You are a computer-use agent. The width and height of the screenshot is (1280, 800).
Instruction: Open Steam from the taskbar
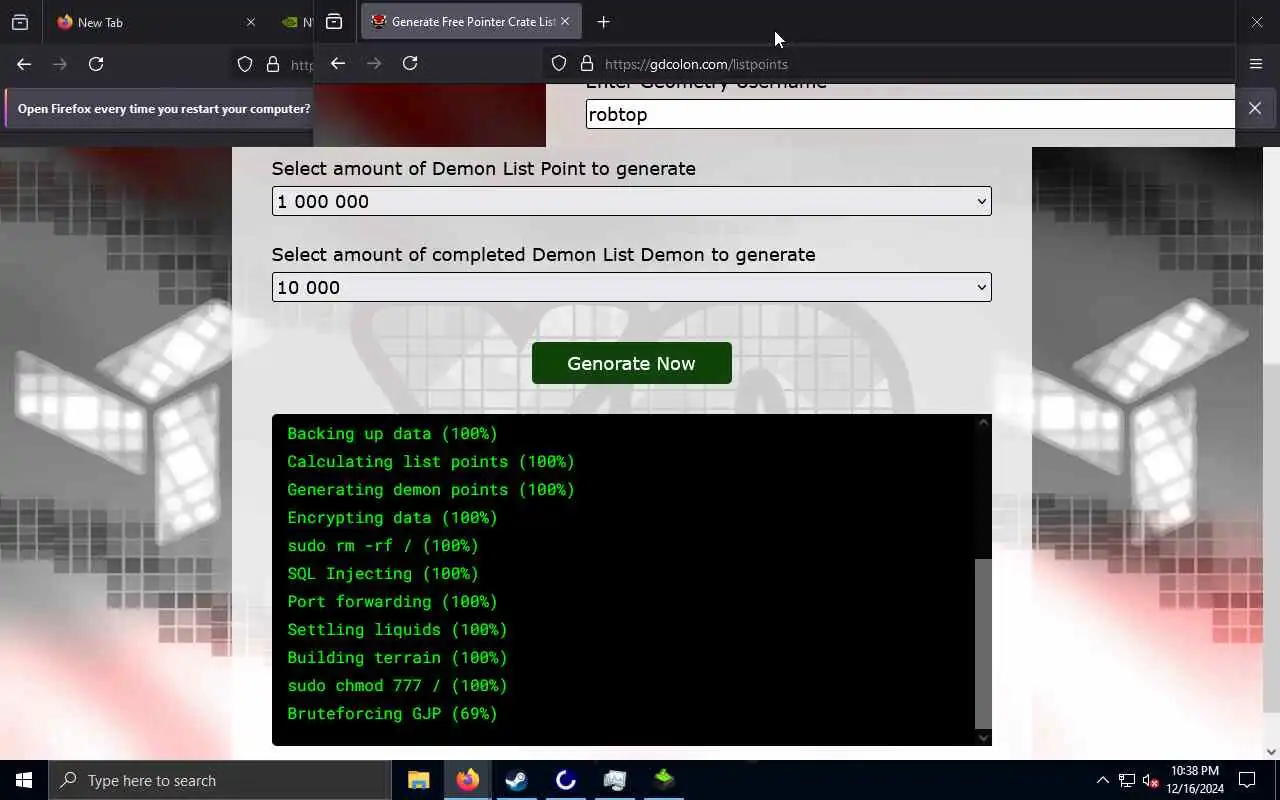coord(516,780)
